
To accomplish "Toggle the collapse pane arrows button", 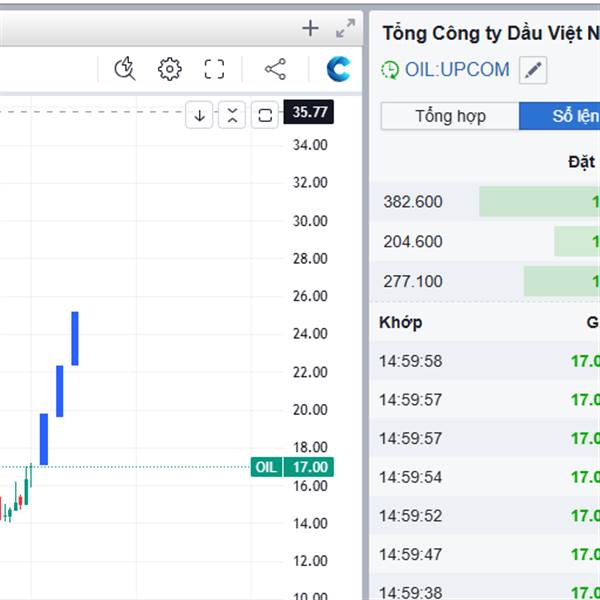I will click(232, 115).
